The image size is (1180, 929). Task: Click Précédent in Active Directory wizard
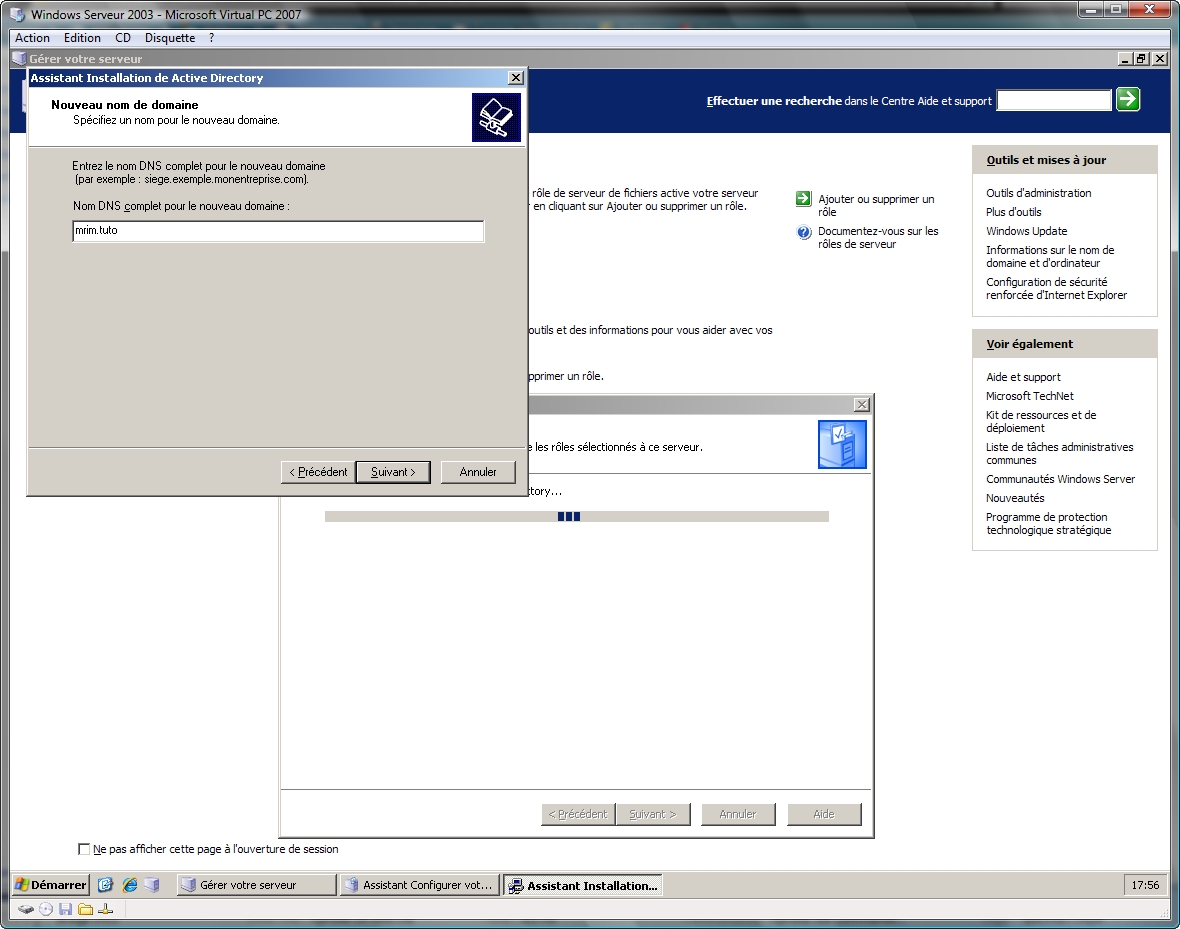tap(318, 472)
